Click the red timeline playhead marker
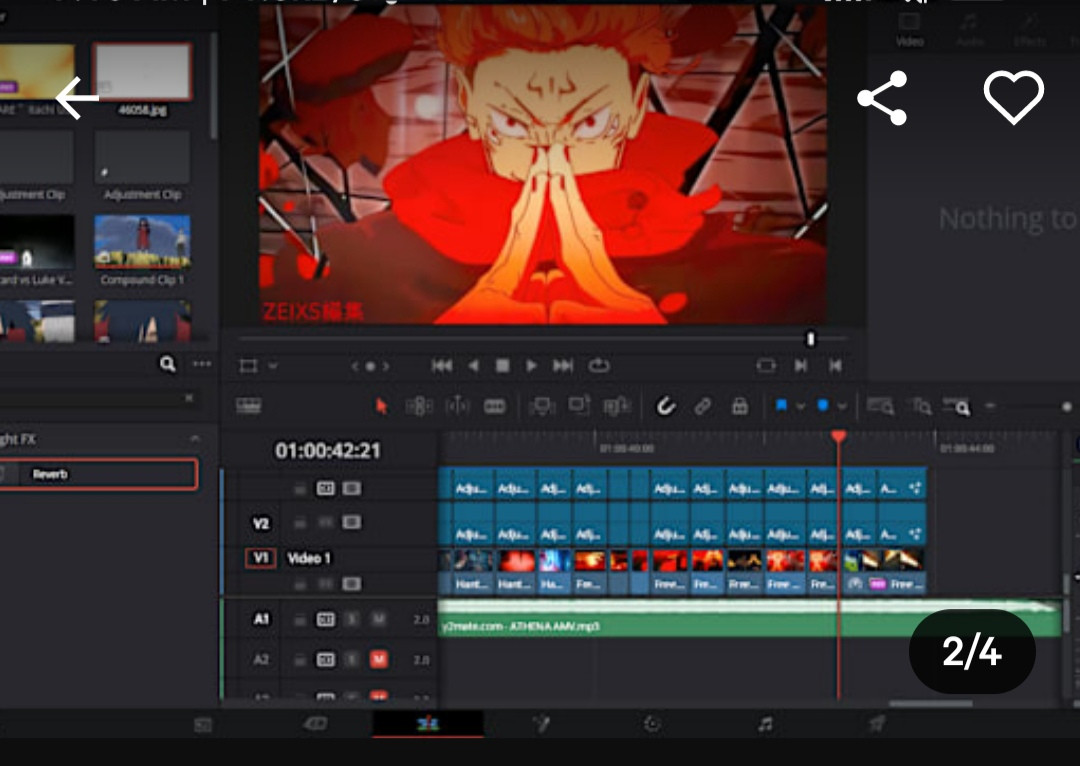 [x=838, y=437]
